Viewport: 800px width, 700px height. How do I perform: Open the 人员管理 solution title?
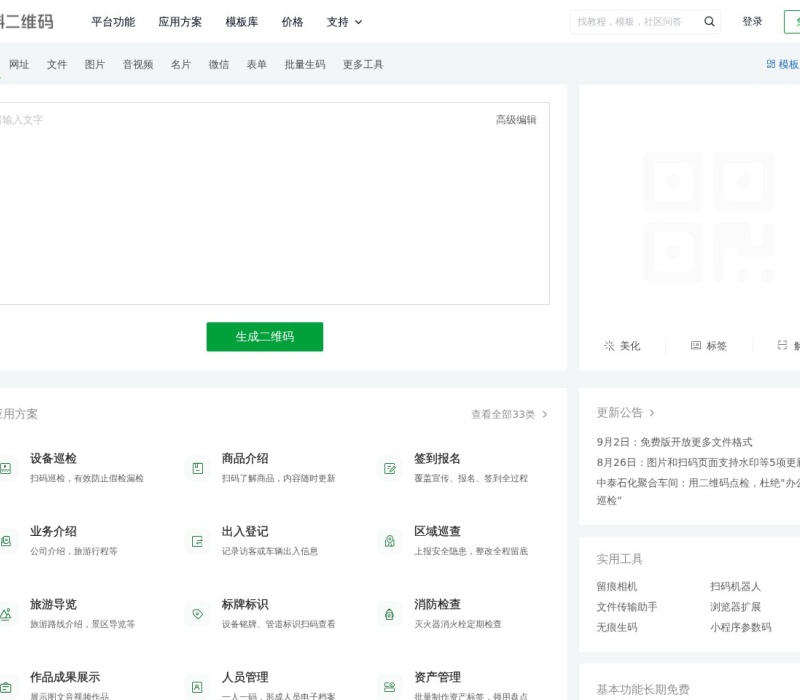245,678
